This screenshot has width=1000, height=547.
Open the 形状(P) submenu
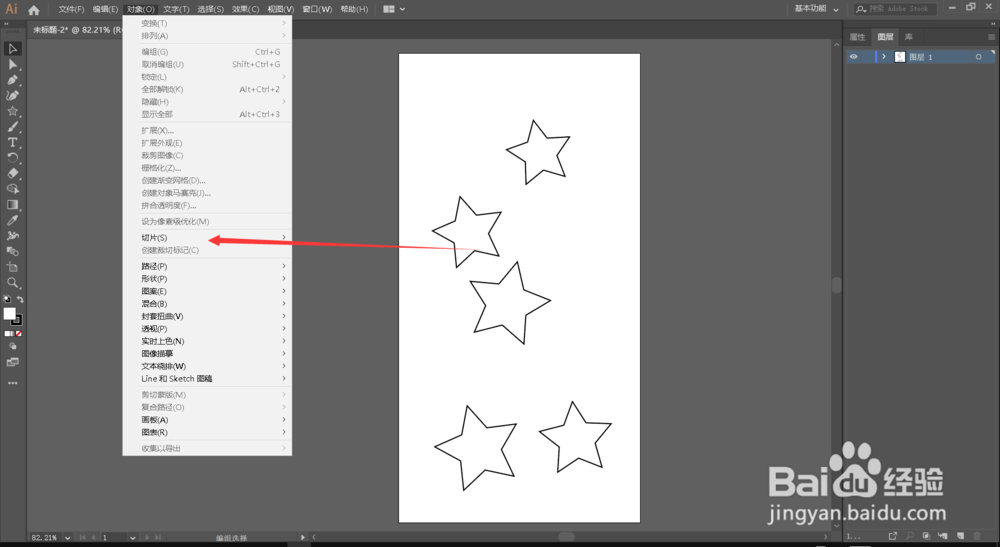pos(207,279)
